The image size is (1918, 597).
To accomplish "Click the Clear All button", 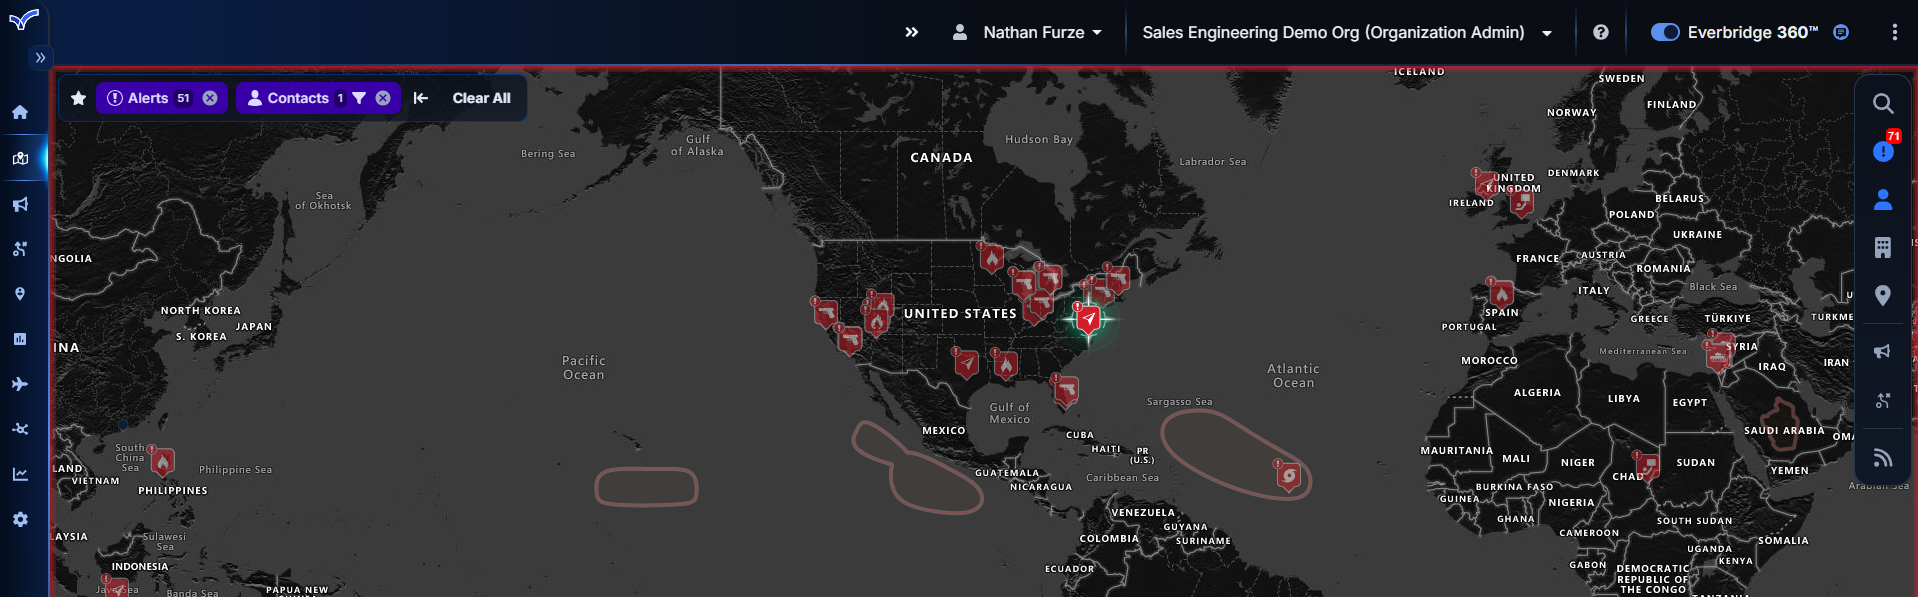I will pyautogui.click(x=481, y=98).
